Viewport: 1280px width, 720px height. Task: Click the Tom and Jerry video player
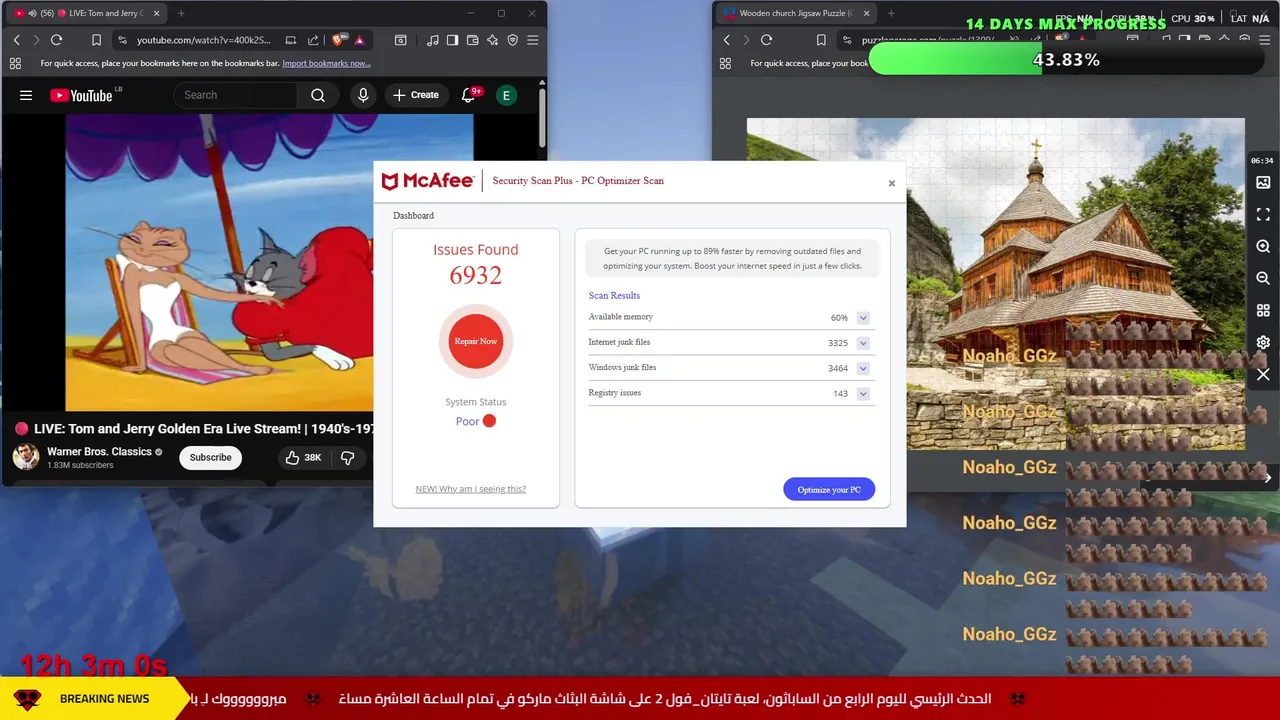coord(219,263)
